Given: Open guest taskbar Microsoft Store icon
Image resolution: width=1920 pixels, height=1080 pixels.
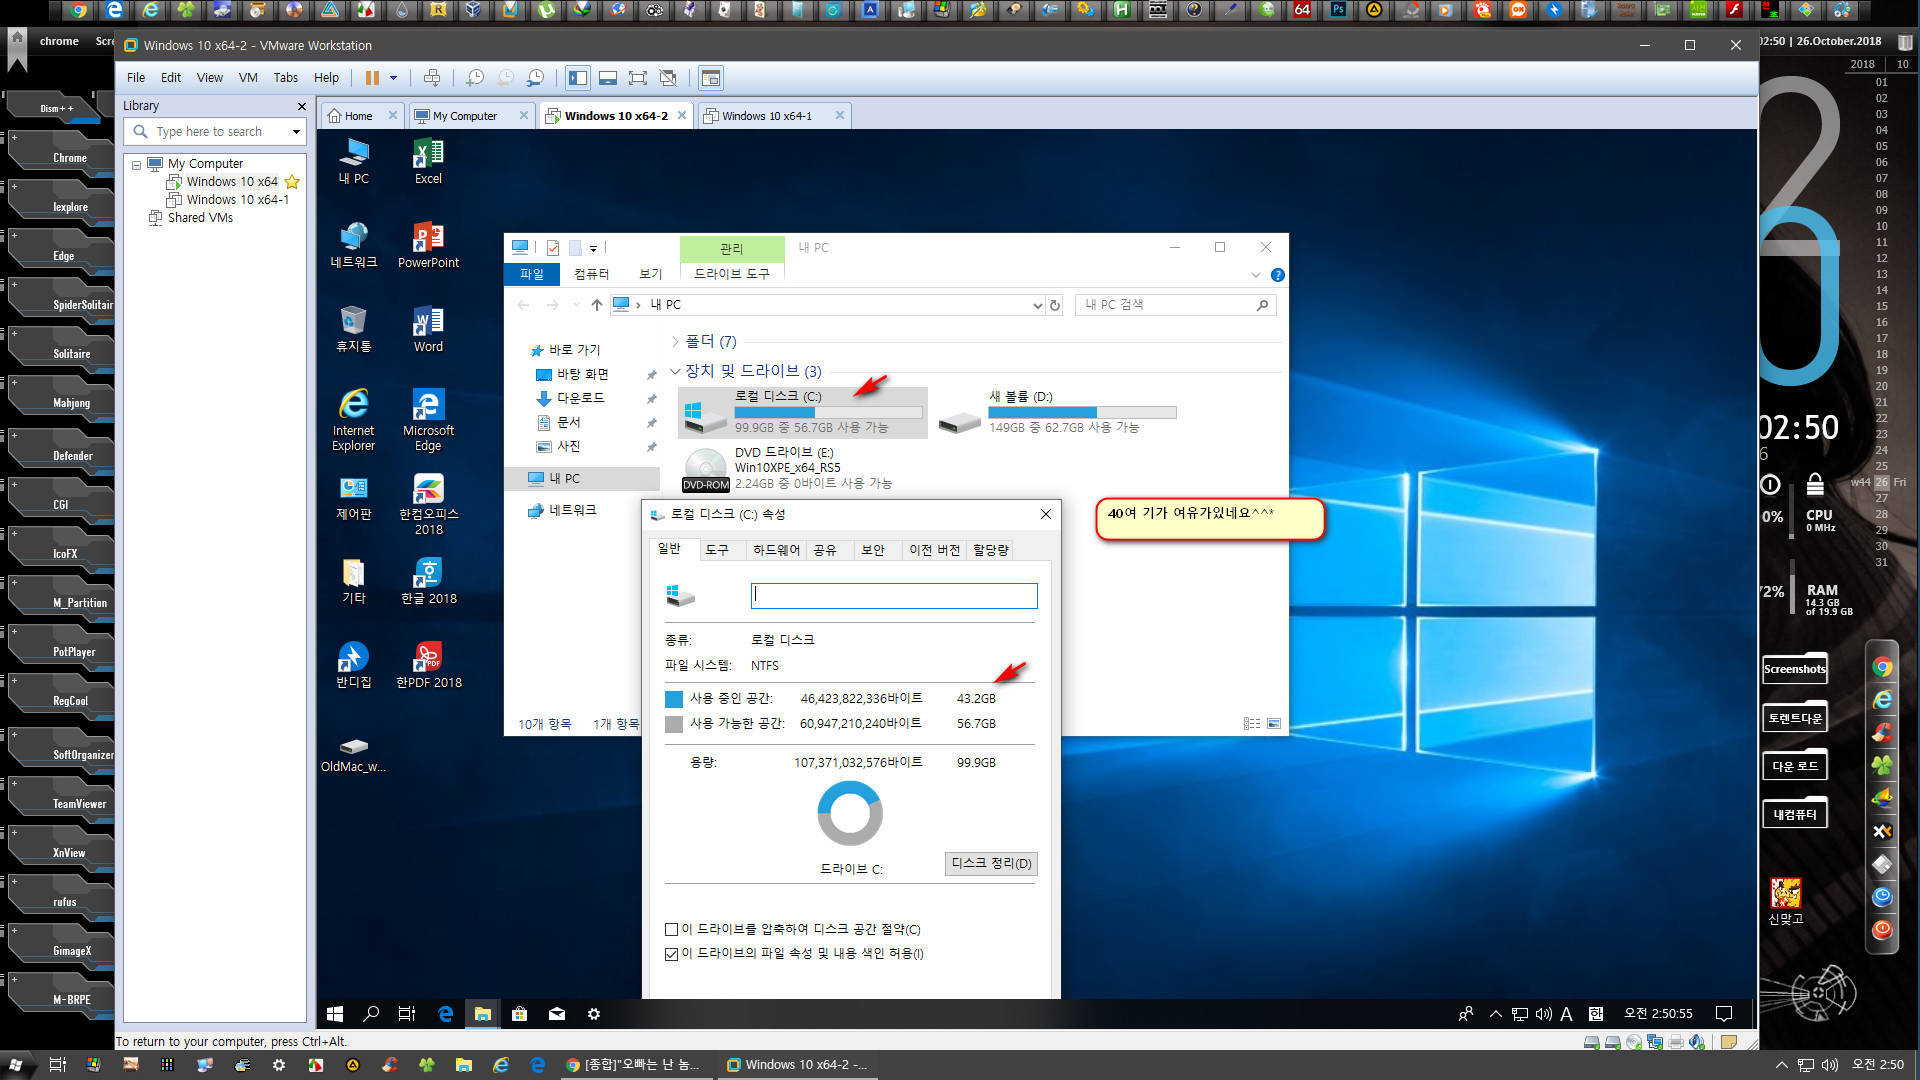Looking at the screenshot, I should 519,1014.
